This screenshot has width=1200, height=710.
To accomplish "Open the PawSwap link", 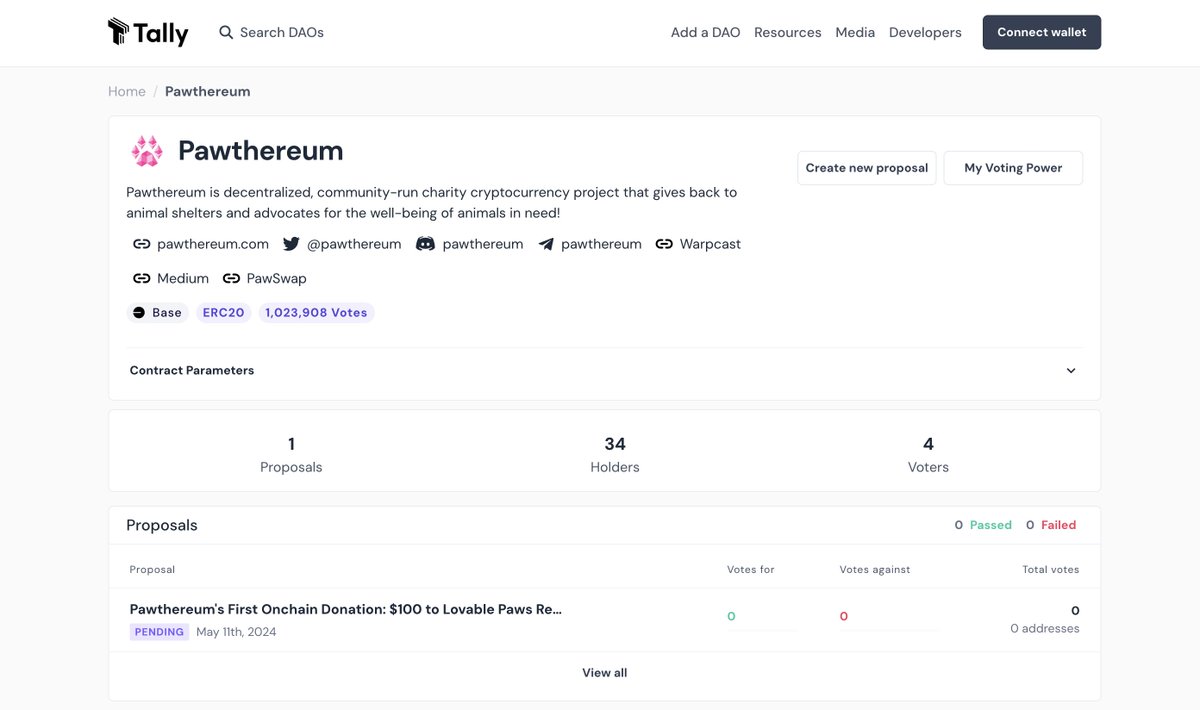I will [277, 278].
